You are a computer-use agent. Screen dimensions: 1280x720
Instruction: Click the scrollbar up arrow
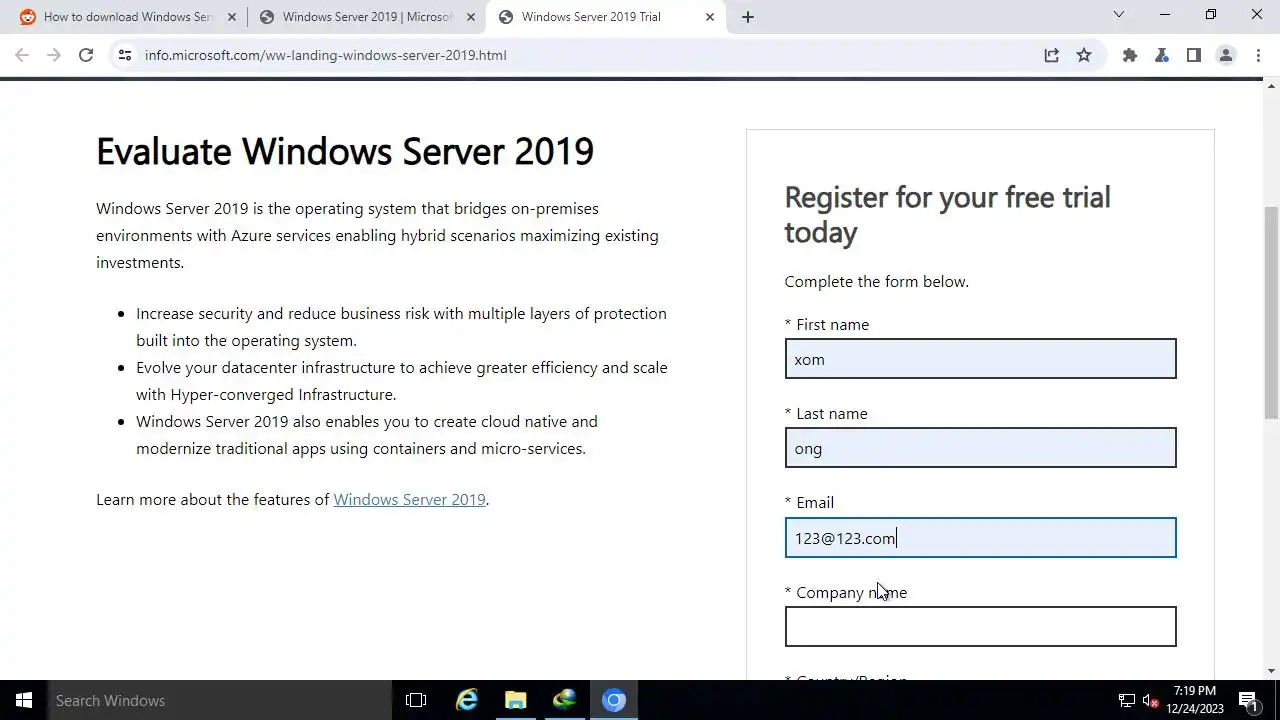pyautogui.click(x=1271, y=86)
